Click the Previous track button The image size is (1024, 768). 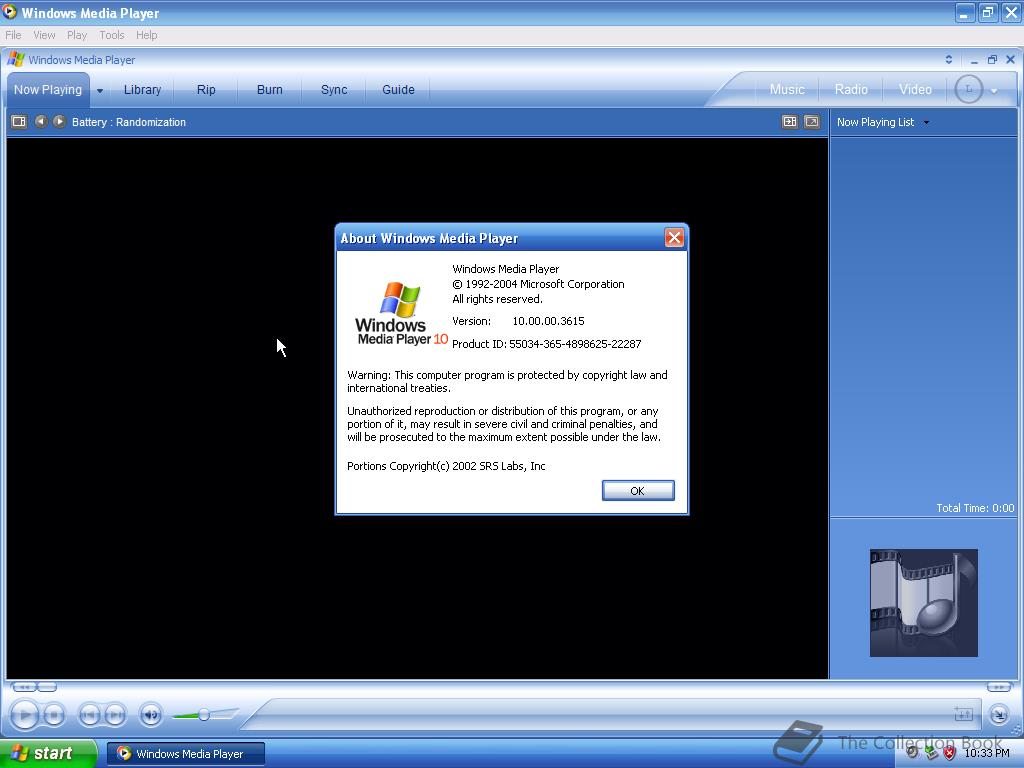pos(89,716)
